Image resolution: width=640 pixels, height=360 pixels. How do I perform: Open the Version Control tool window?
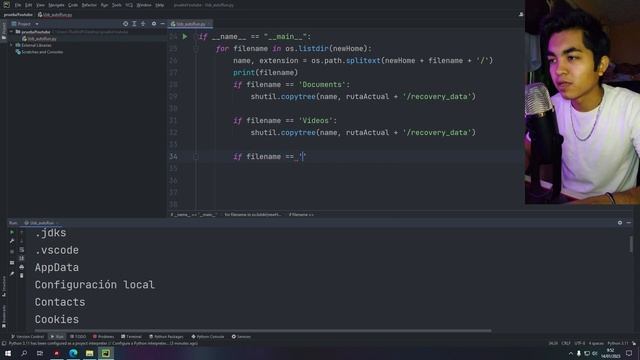(27, 337)
